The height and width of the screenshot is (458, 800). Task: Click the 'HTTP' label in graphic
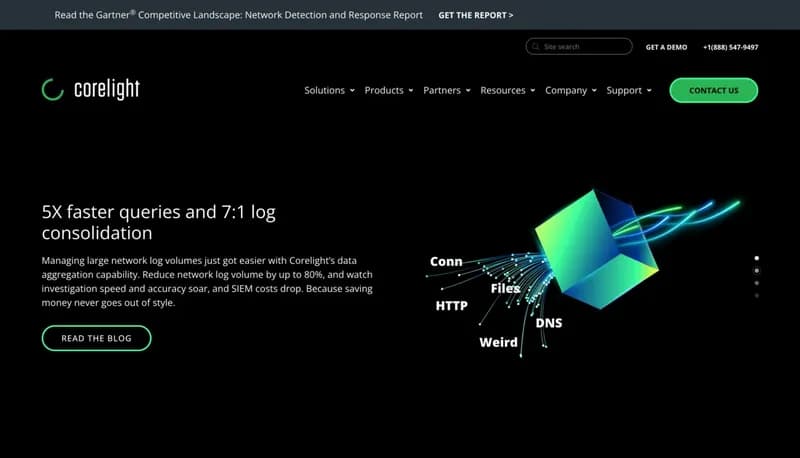[x=452, y=306]
